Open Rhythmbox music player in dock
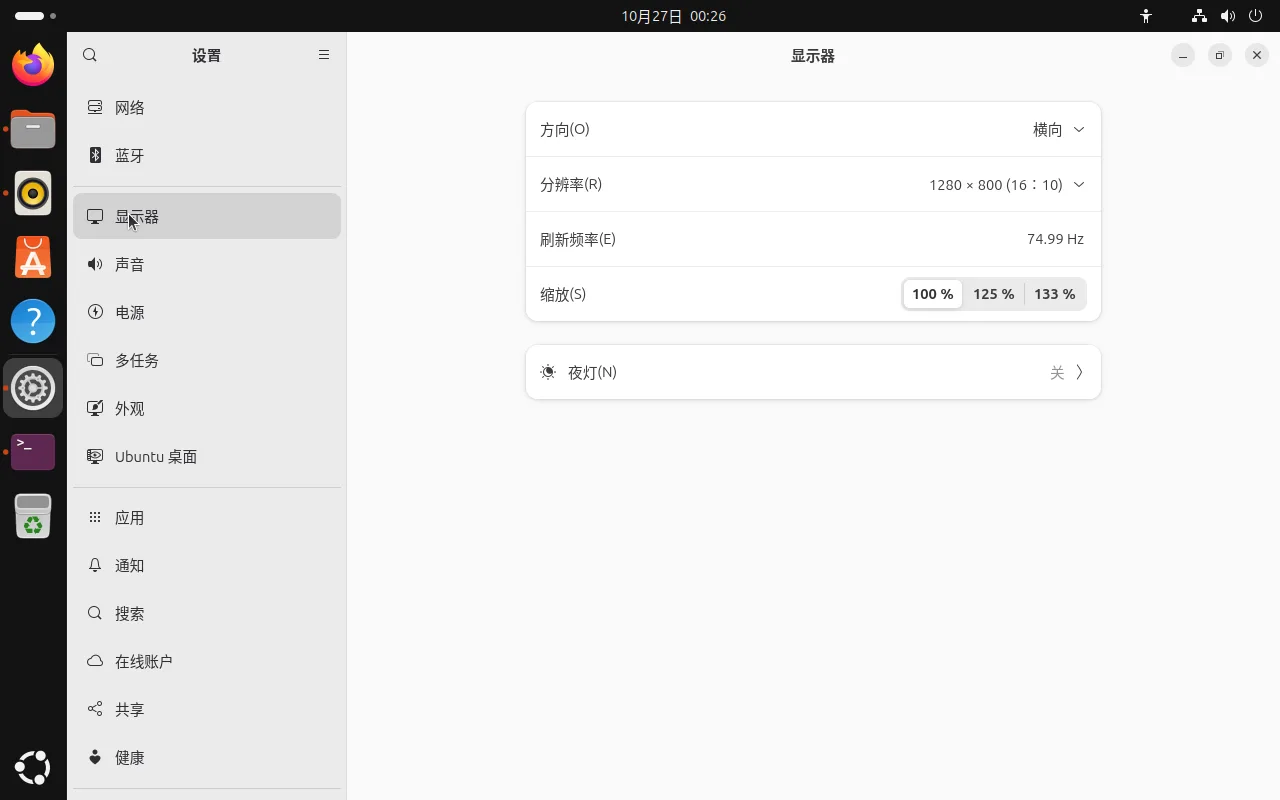Screen dimensions: 1280x800 pyautogui.click(x=33, y=193)
